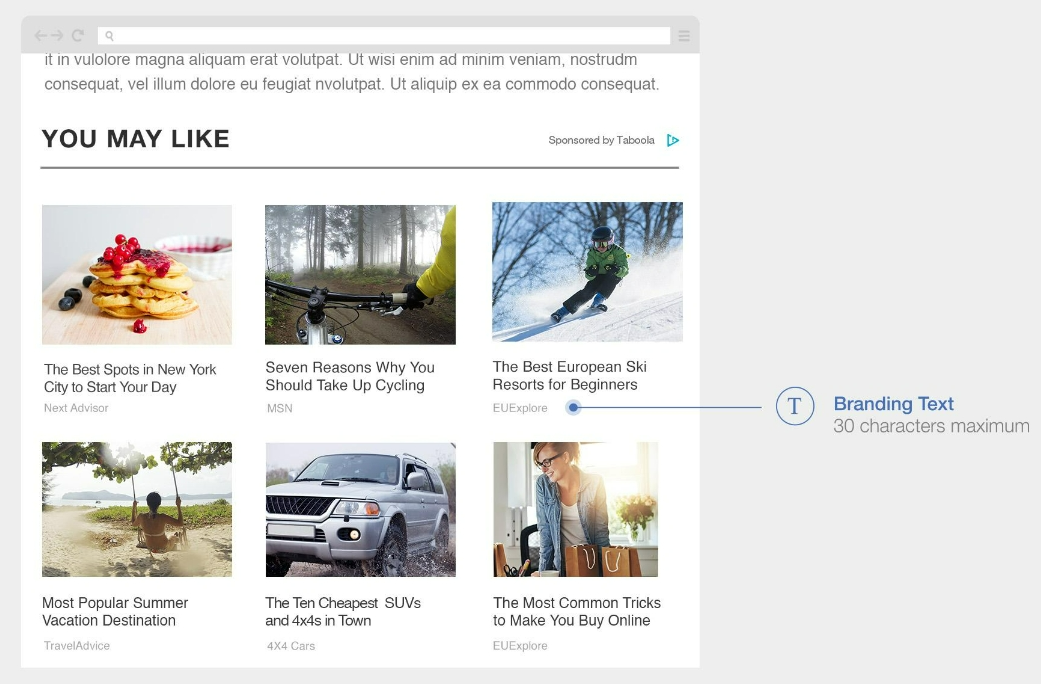Click the skier thumbnail image

pos(587,272)
